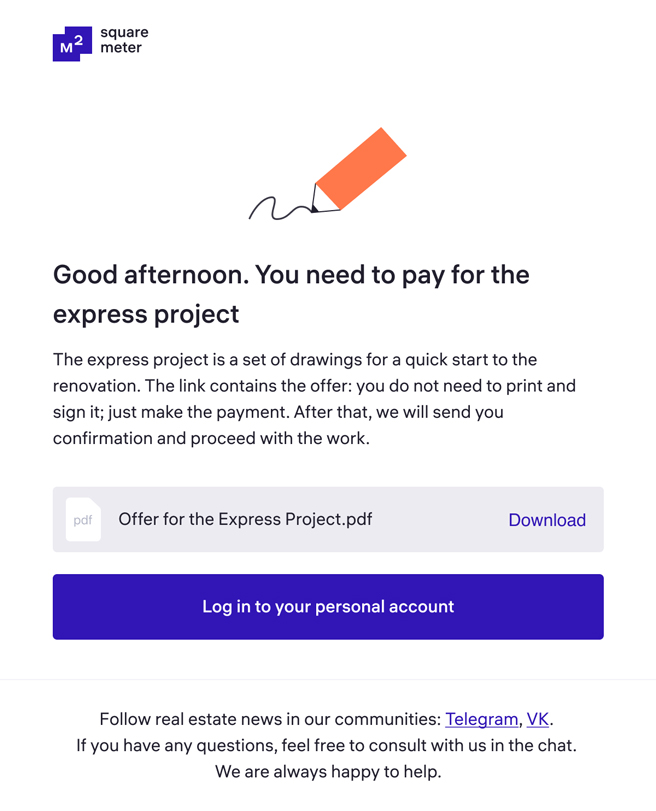
Task: Click the "square meter" brand name text
Action: point(124,40)
